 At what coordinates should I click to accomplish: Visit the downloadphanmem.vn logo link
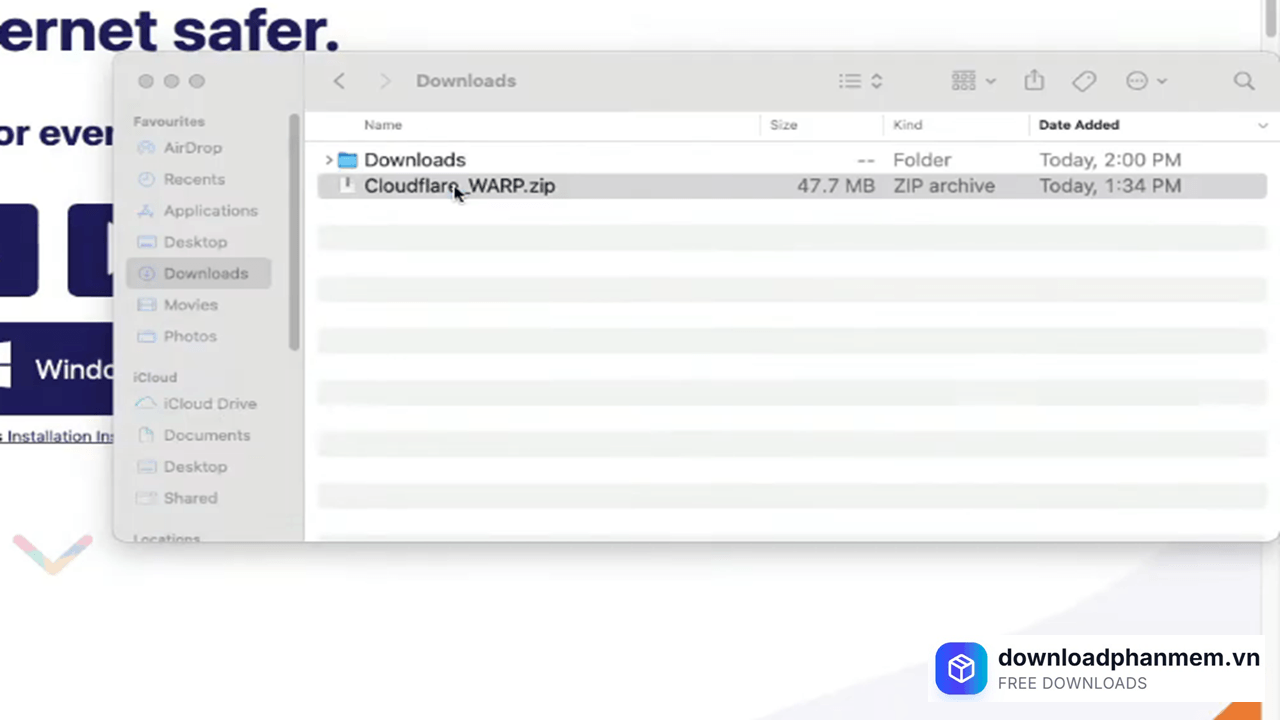click(x=961, y=668)
